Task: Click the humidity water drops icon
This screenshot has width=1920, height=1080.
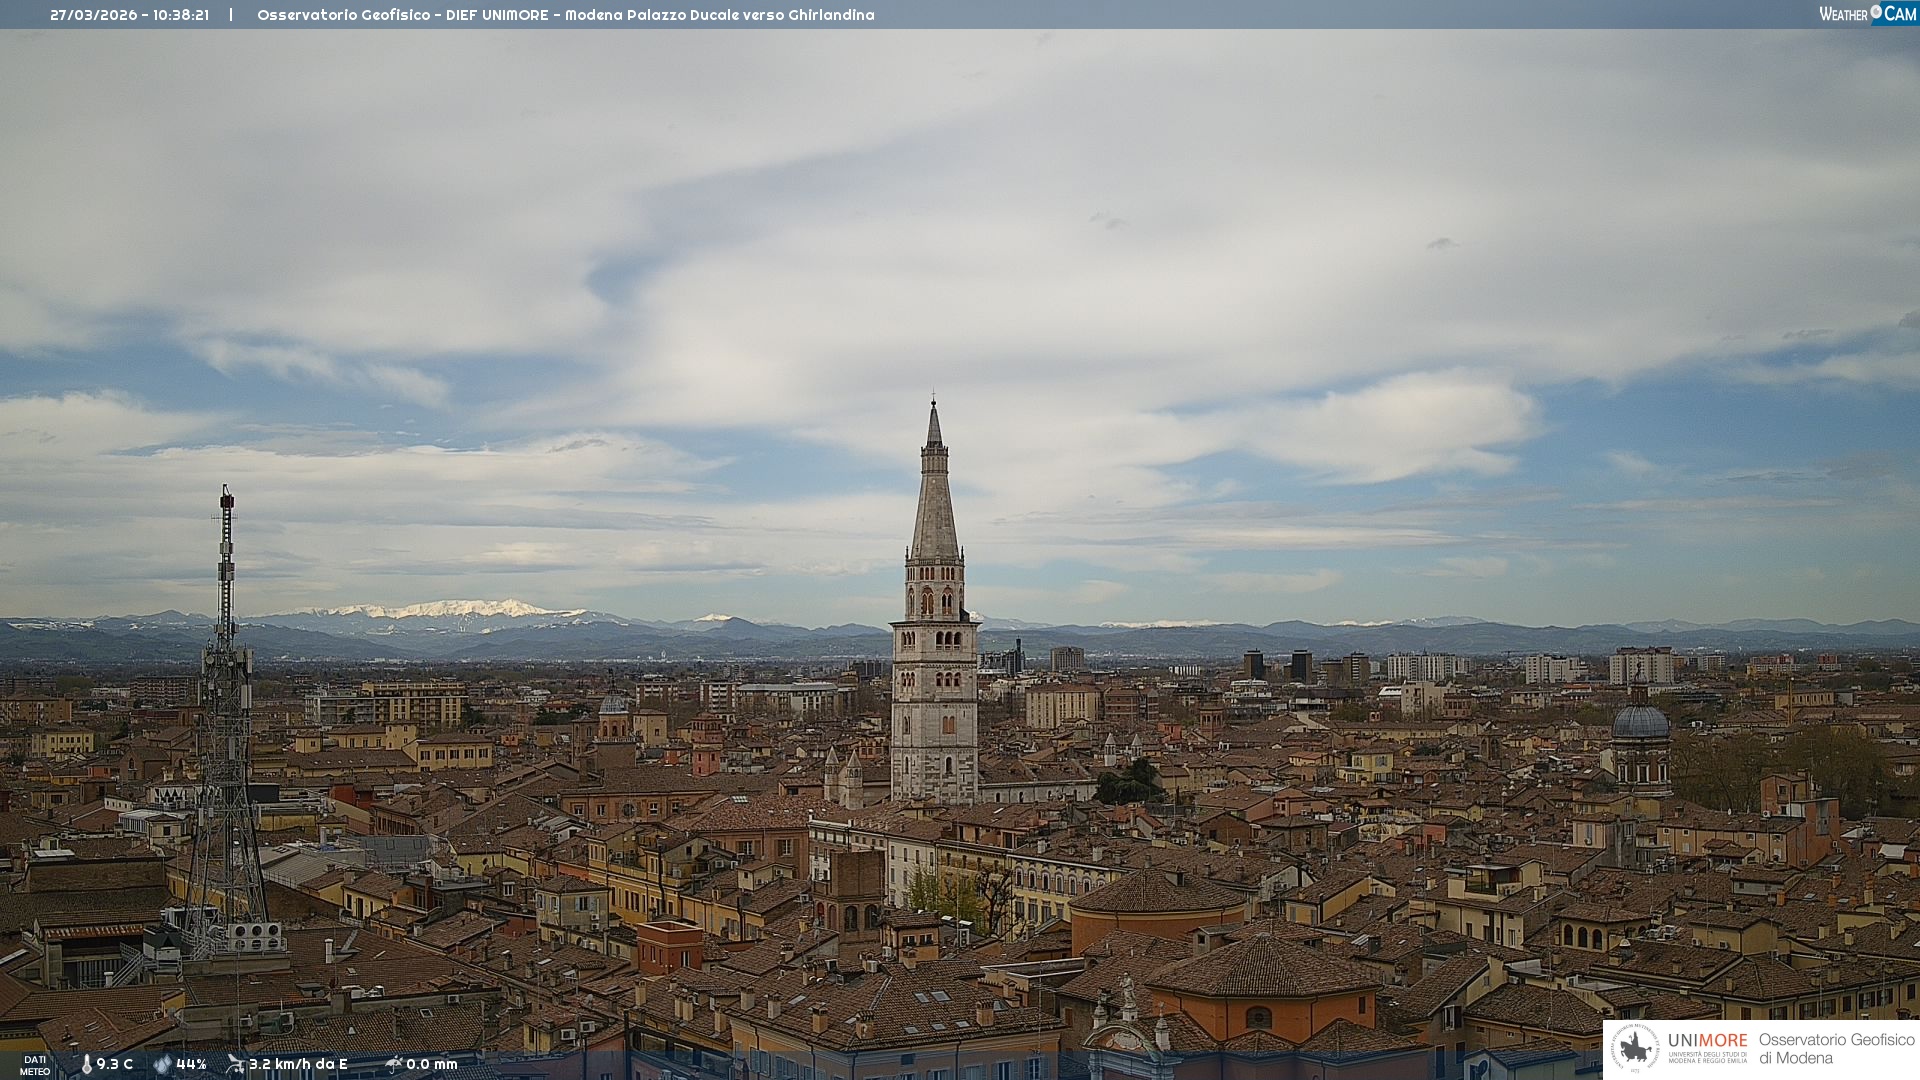Action: [162, 1064]
